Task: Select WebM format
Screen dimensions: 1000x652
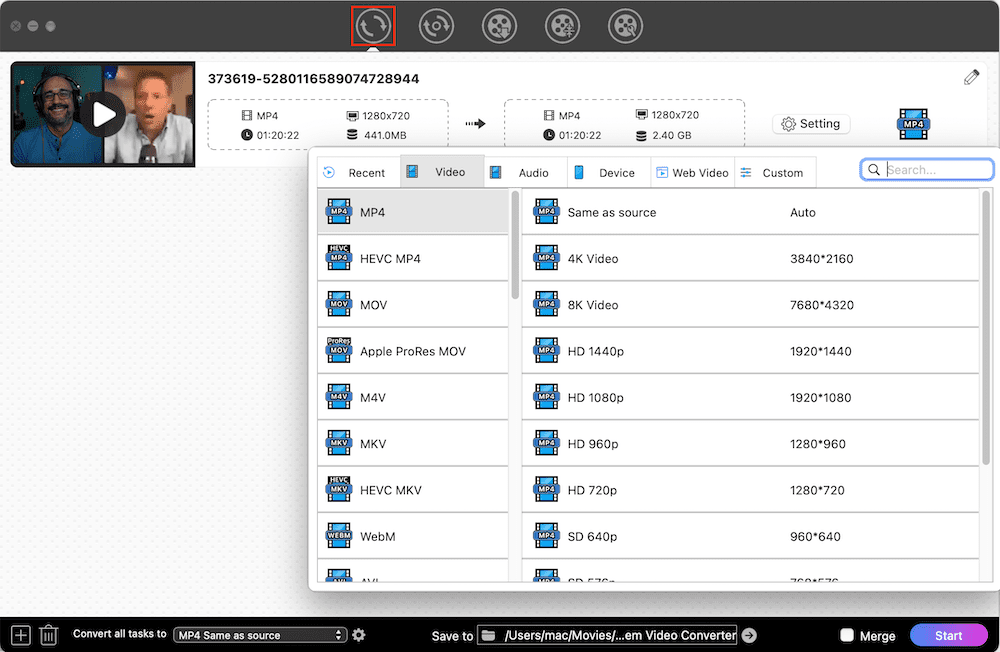Action: coord(413,536)
